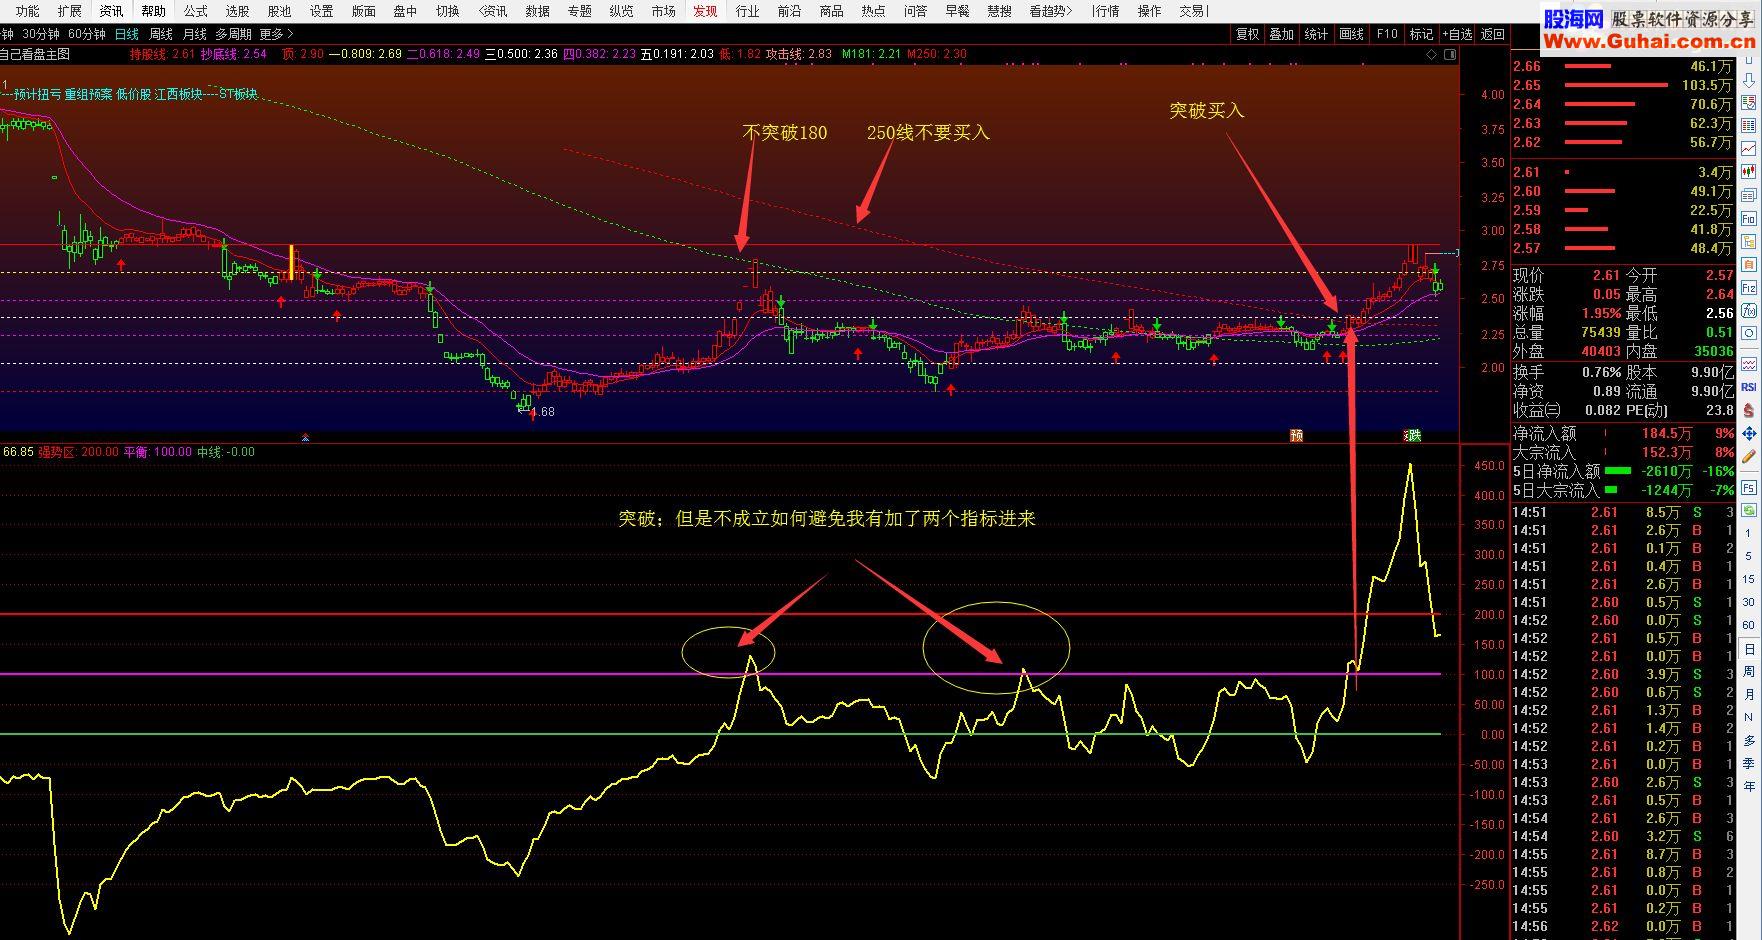Open the 选股 menu
Viewport: 1762px width, 940px height.
point(237,11)
